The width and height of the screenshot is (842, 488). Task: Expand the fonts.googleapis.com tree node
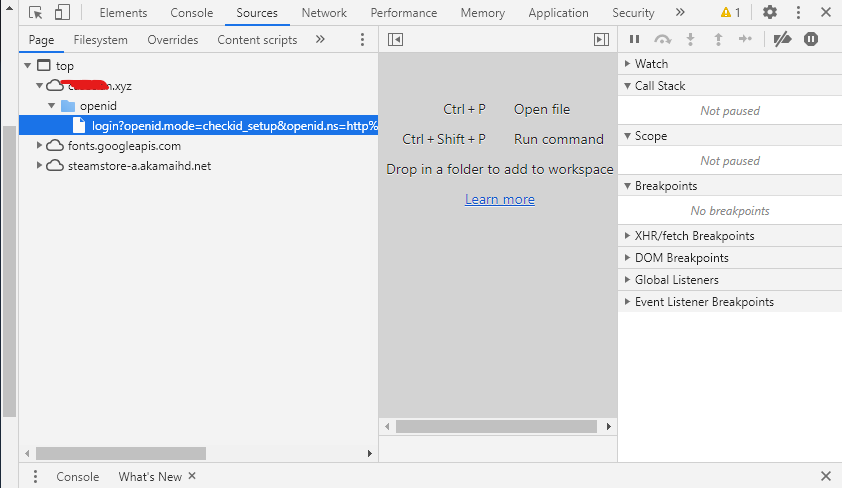pos(40,146)
